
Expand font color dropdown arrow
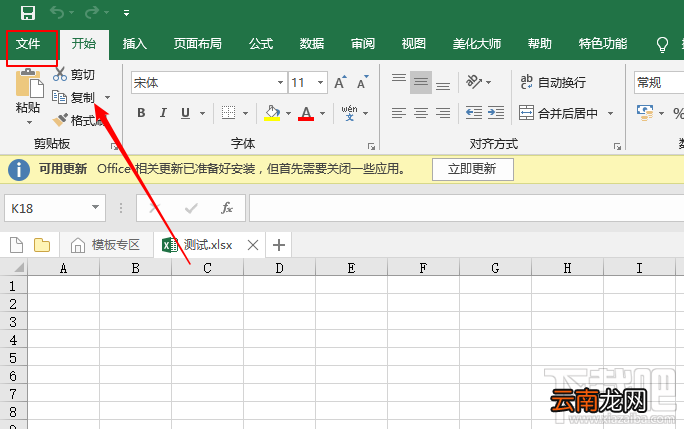[322, 113]
